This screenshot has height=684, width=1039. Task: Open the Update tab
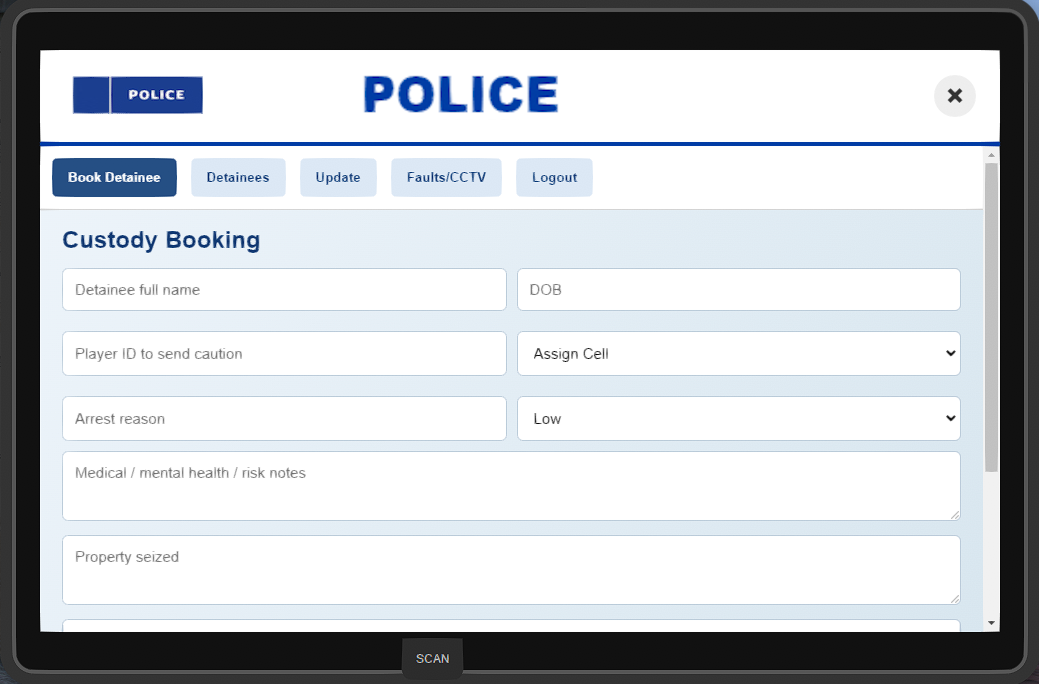coord(338,178)
